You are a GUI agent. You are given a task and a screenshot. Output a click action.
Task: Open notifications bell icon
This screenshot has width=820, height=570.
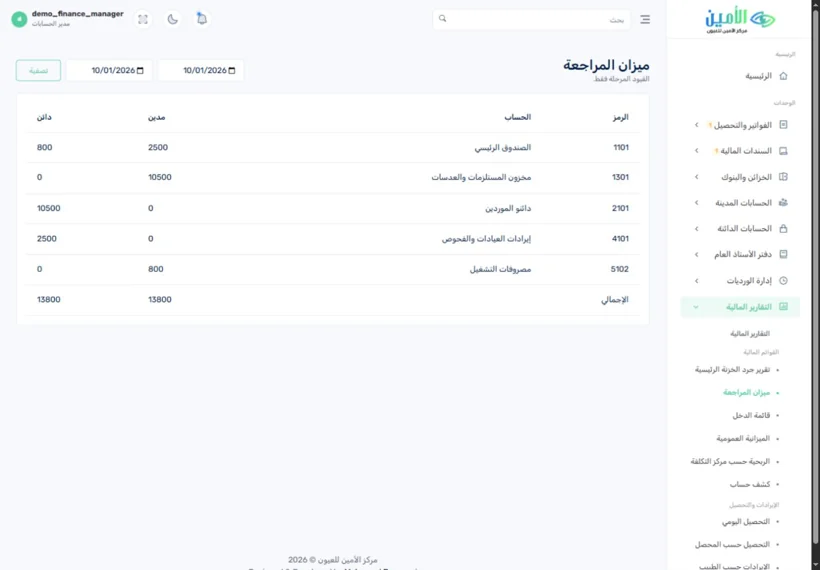pyautogui.click(x=201, y=19)
